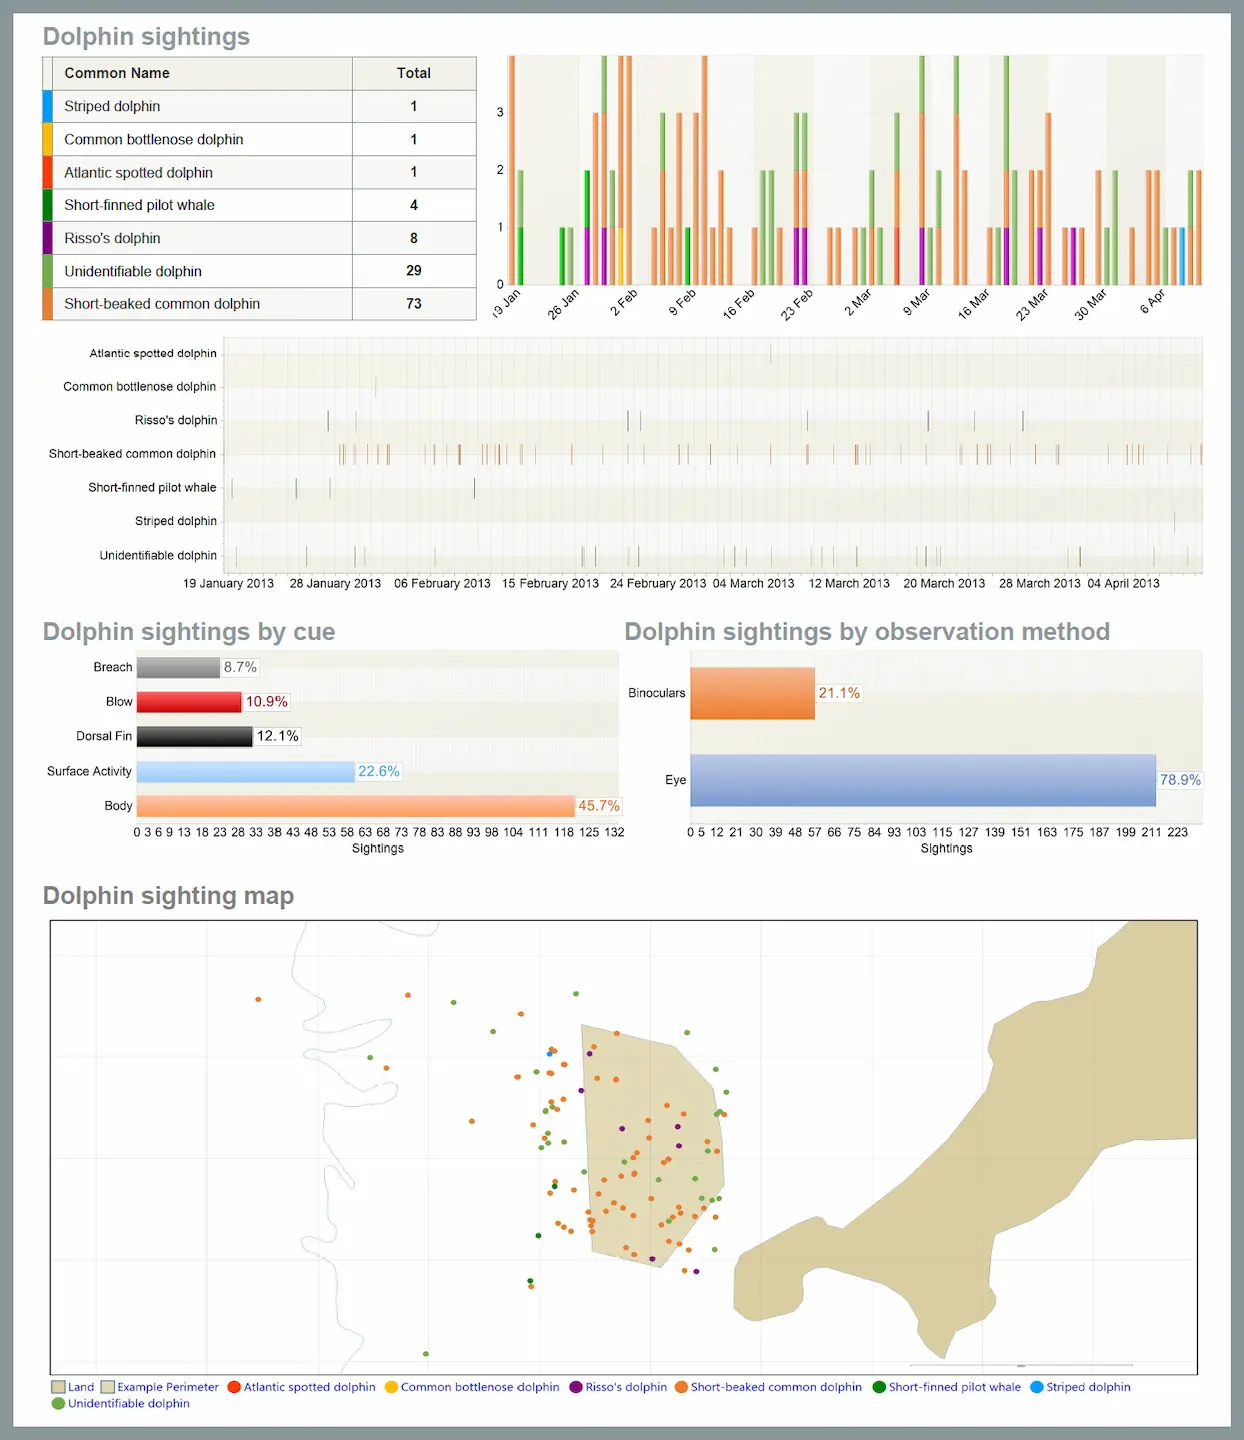The image size is (1244, 1440).
Task: Click the yellow Common bottlenose dolphin legend dot
Action: tap(391, 1387)
